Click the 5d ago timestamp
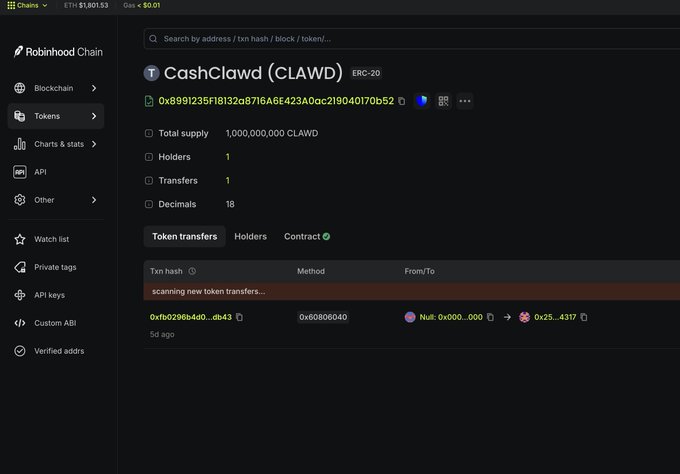 [162, 334]
